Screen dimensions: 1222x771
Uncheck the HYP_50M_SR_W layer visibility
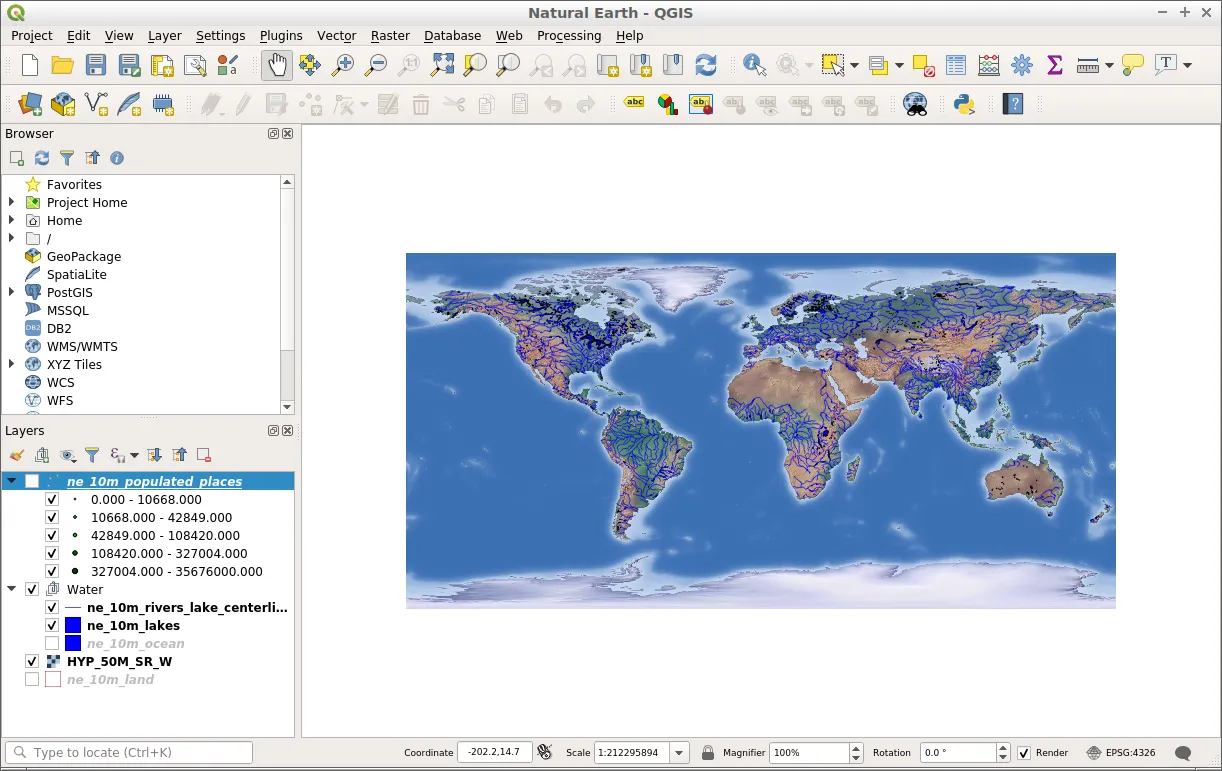32,662
